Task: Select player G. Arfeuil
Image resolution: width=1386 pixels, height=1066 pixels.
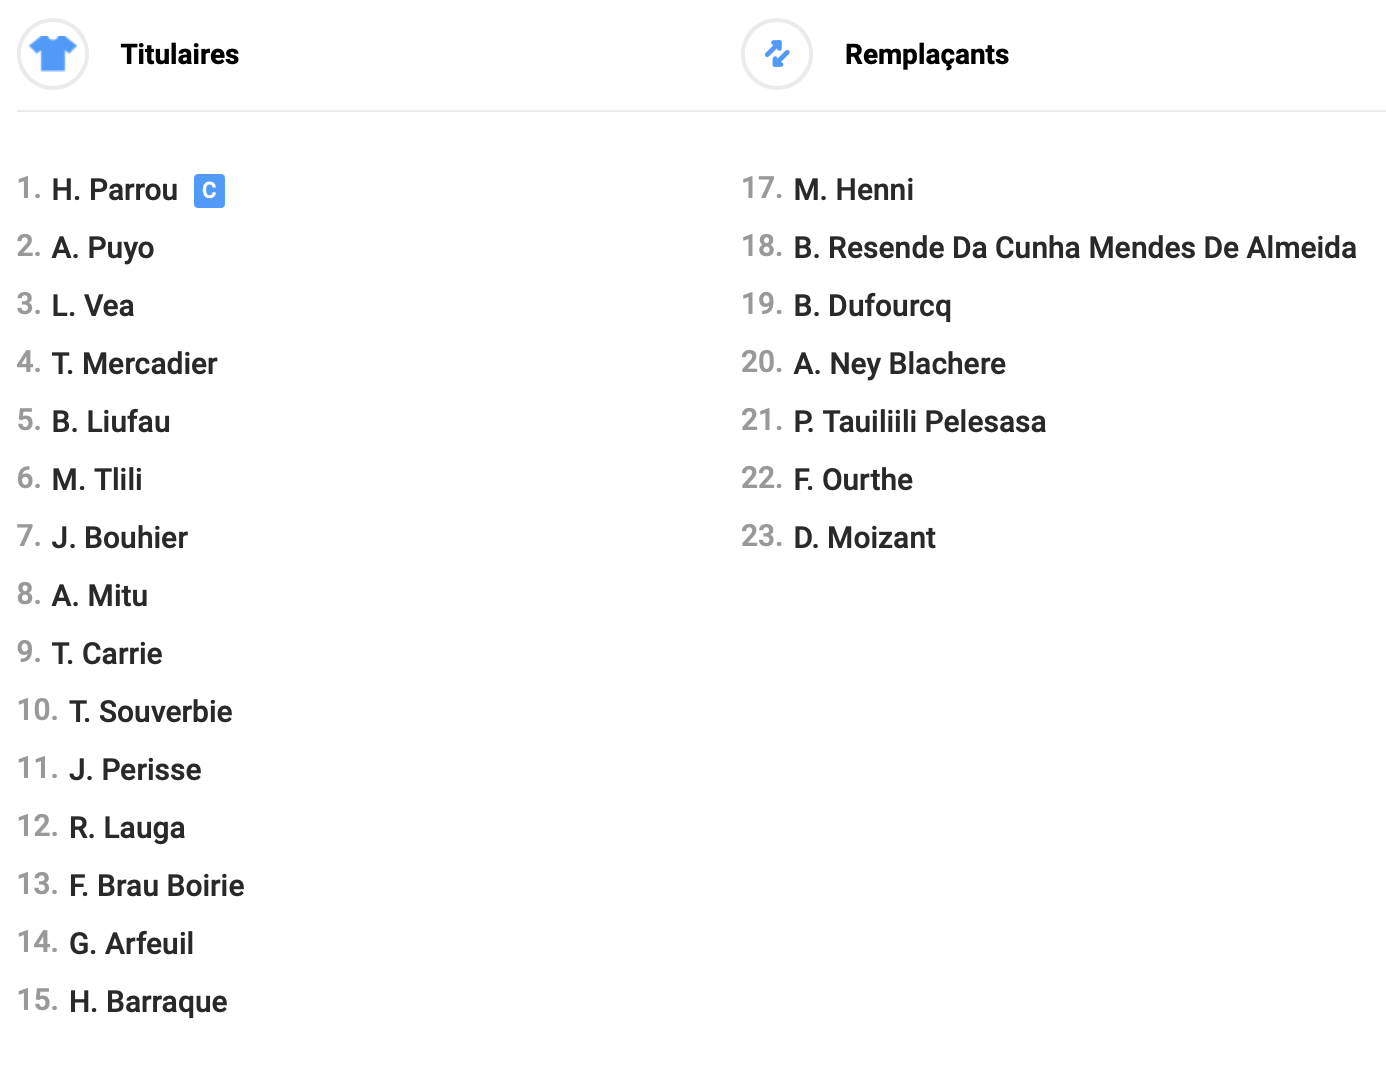Action: [131, 944]
